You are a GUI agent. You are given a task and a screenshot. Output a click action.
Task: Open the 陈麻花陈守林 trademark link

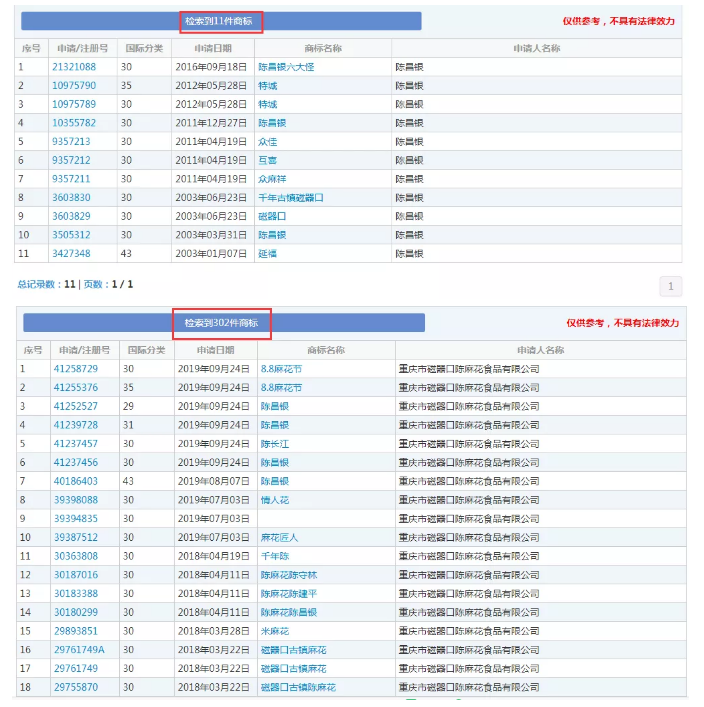(288, 575)
